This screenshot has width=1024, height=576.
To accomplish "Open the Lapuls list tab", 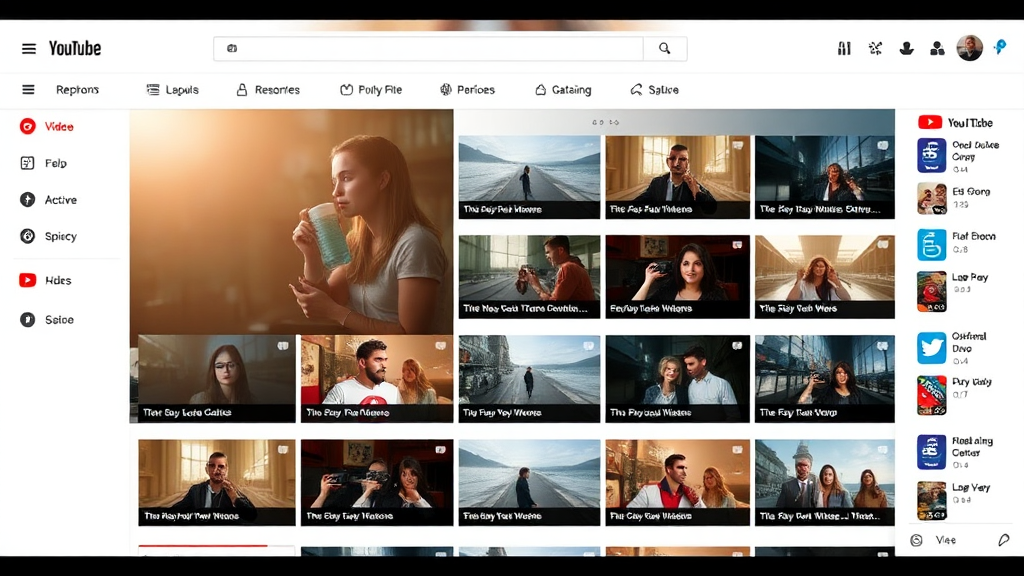I will [173, 90].
